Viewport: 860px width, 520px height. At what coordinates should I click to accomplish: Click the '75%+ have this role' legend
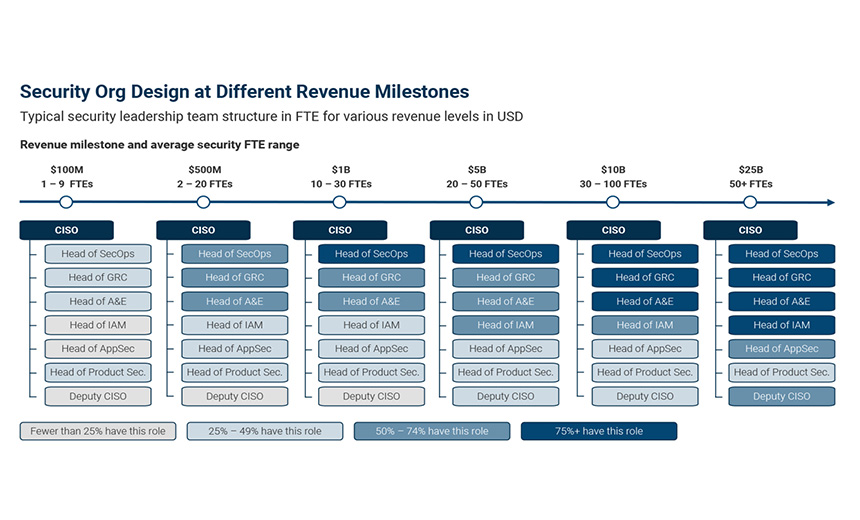pyautogui.click(x=599, y=431)
